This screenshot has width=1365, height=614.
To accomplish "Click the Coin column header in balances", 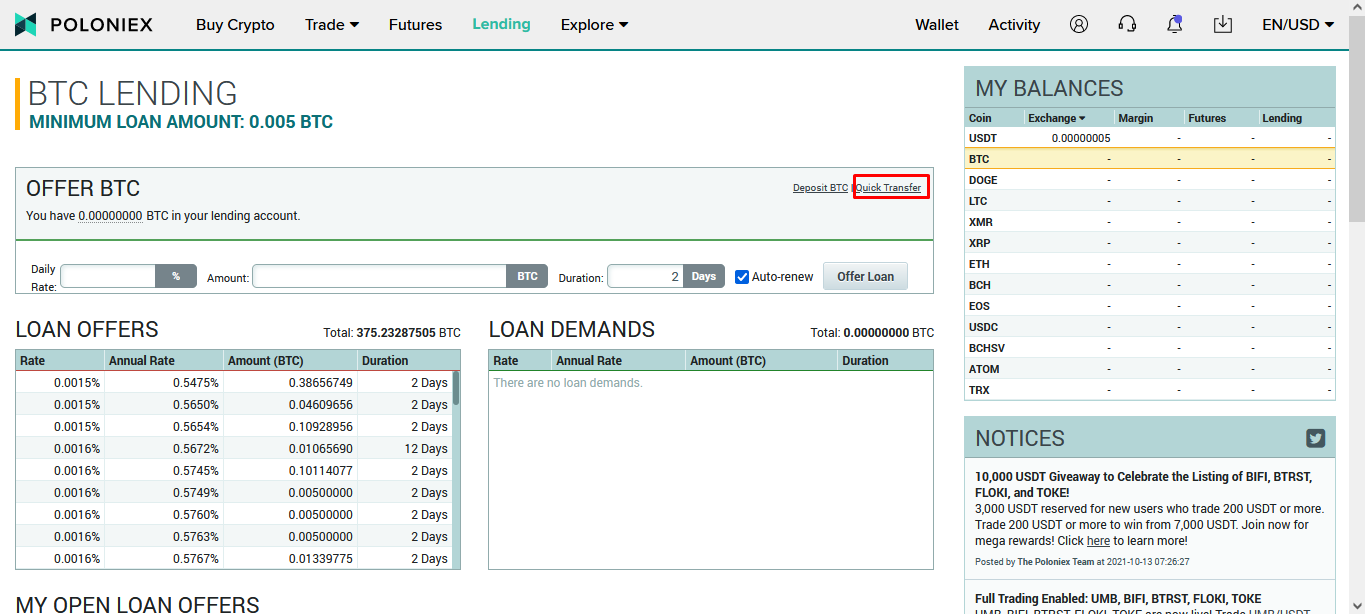I will (980, 118).
